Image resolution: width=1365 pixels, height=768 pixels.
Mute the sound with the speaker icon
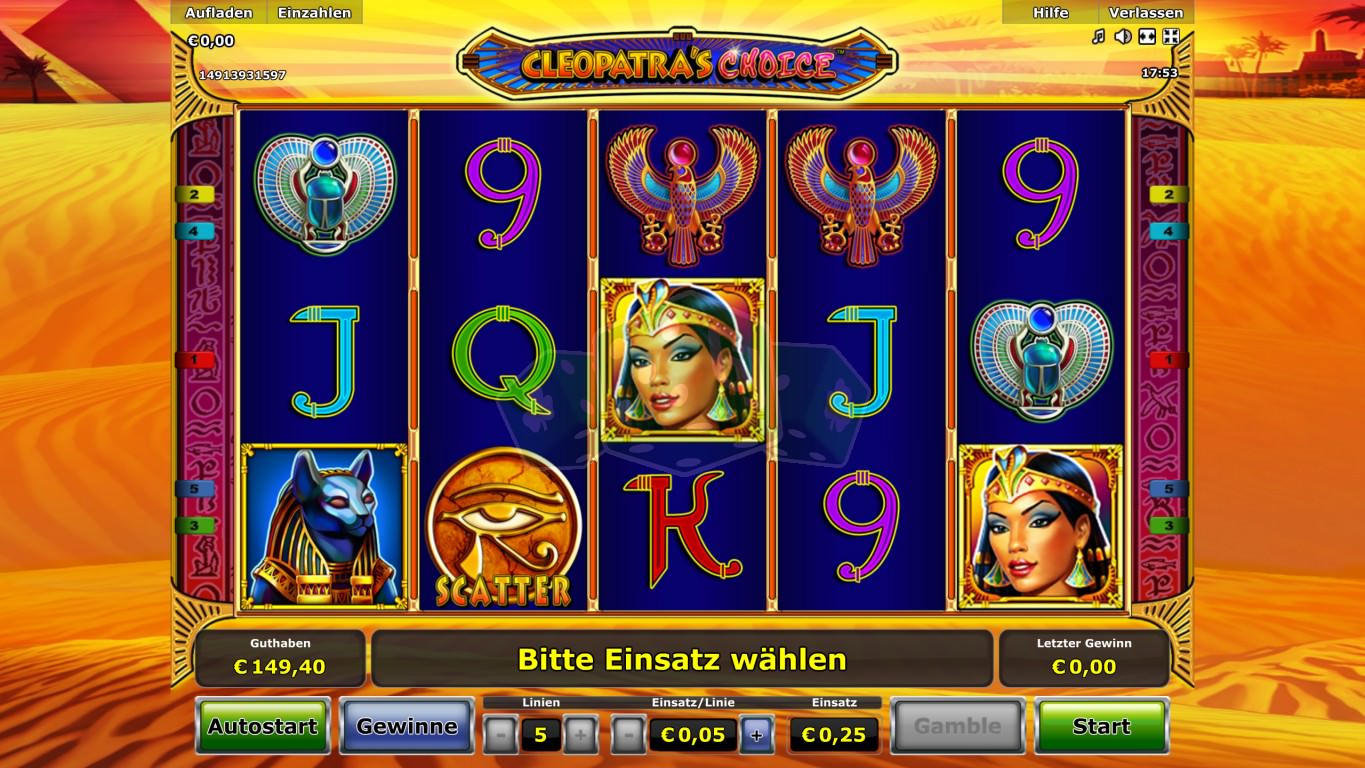pyautogui.click(x=1123, y=37)
